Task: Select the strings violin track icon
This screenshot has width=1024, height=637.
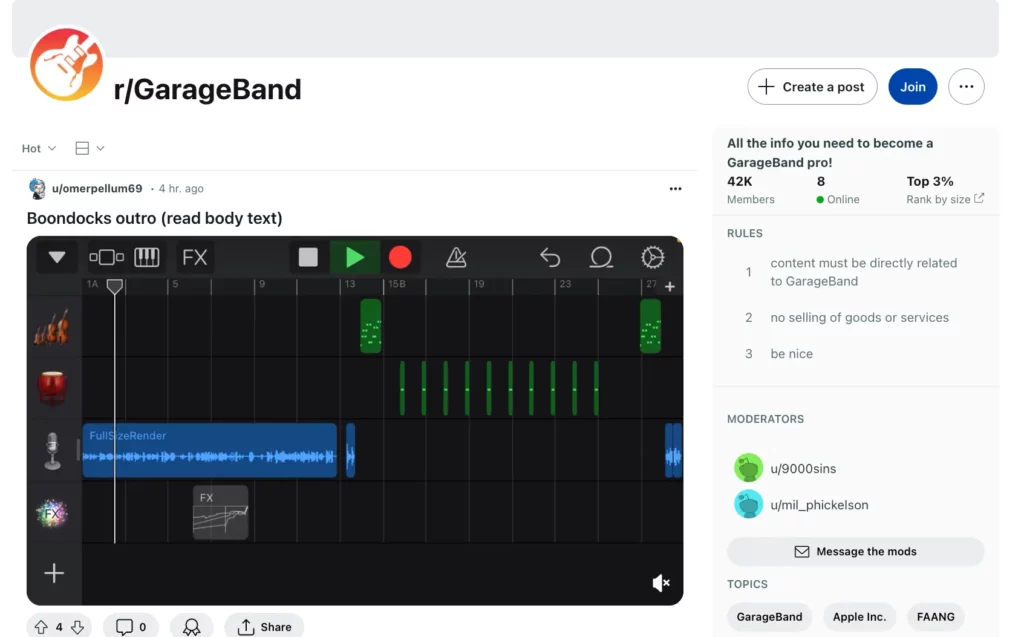Action: tap(52, 327)
